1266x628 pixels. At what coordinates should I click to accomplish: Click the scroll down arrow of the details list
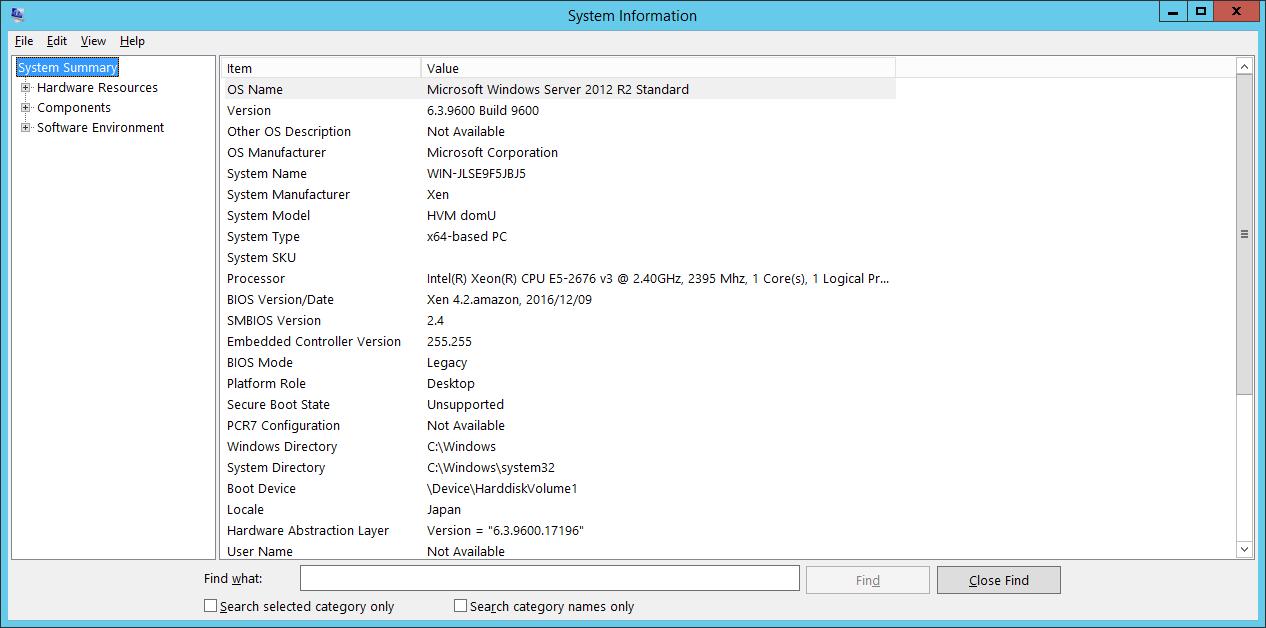[1244, 549]
